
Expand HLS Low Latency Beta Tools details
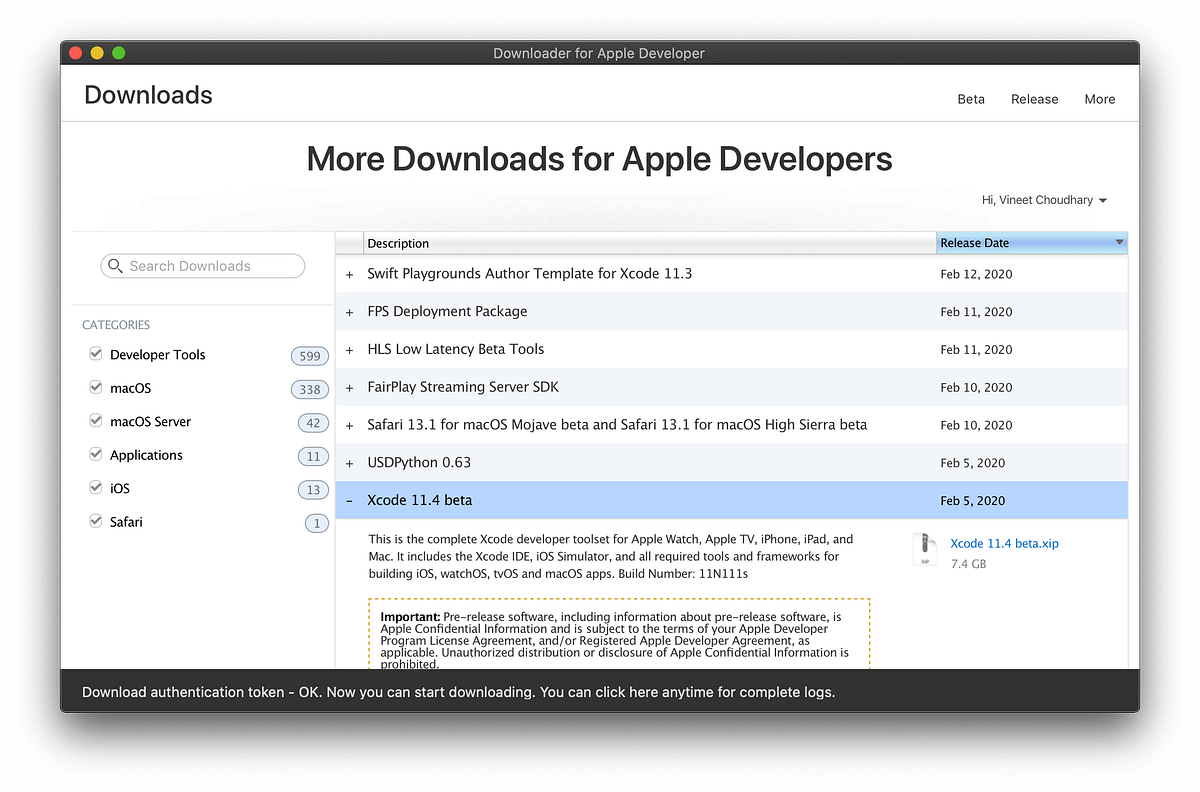349,349
